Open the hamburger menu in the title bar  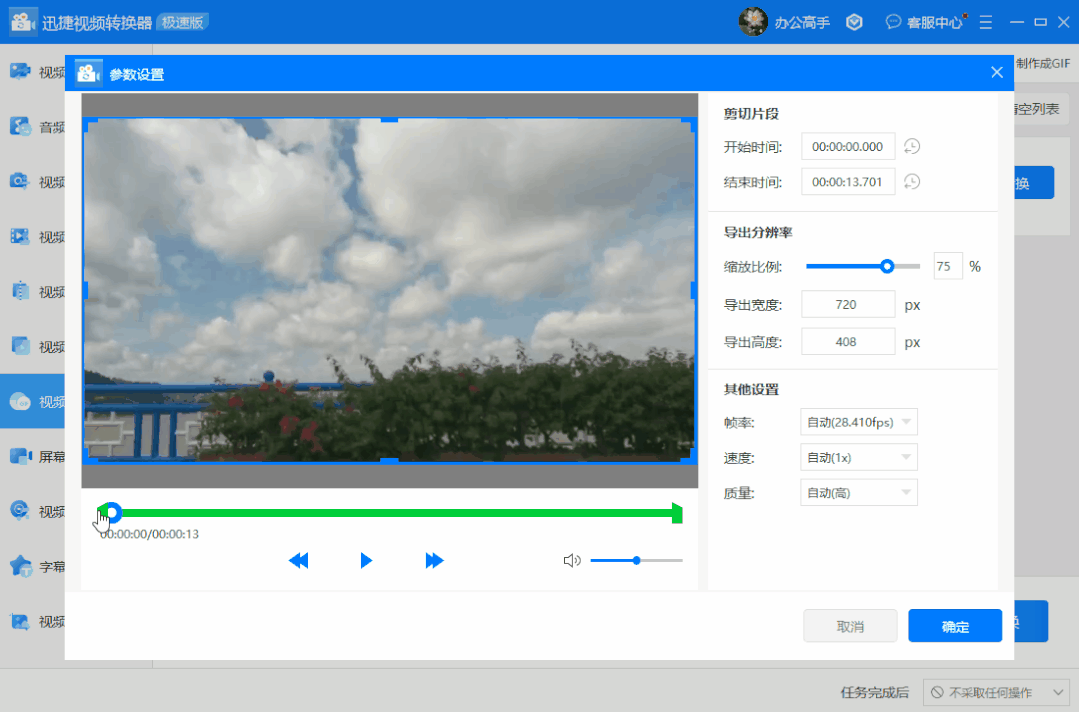pos(985,23)
